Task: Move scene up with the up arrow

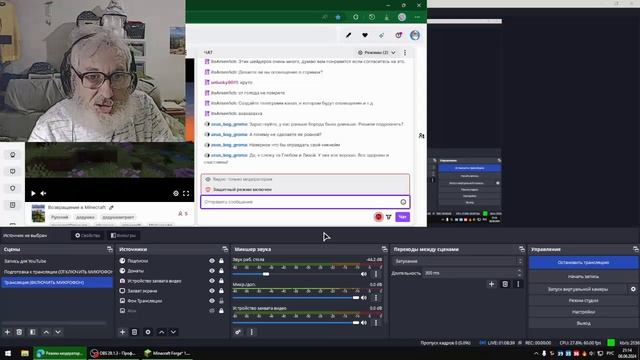Action: pyautogui.click(x=46, y=332)
